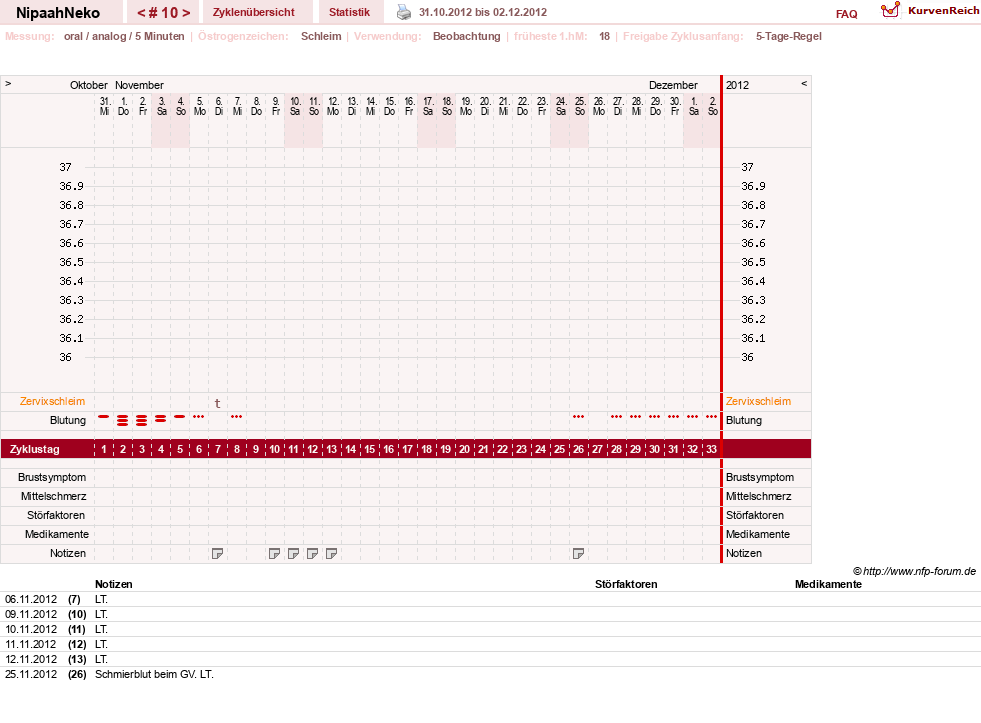
Task: Go to next cycle with '>' arrow
Action: coord(186,13)
